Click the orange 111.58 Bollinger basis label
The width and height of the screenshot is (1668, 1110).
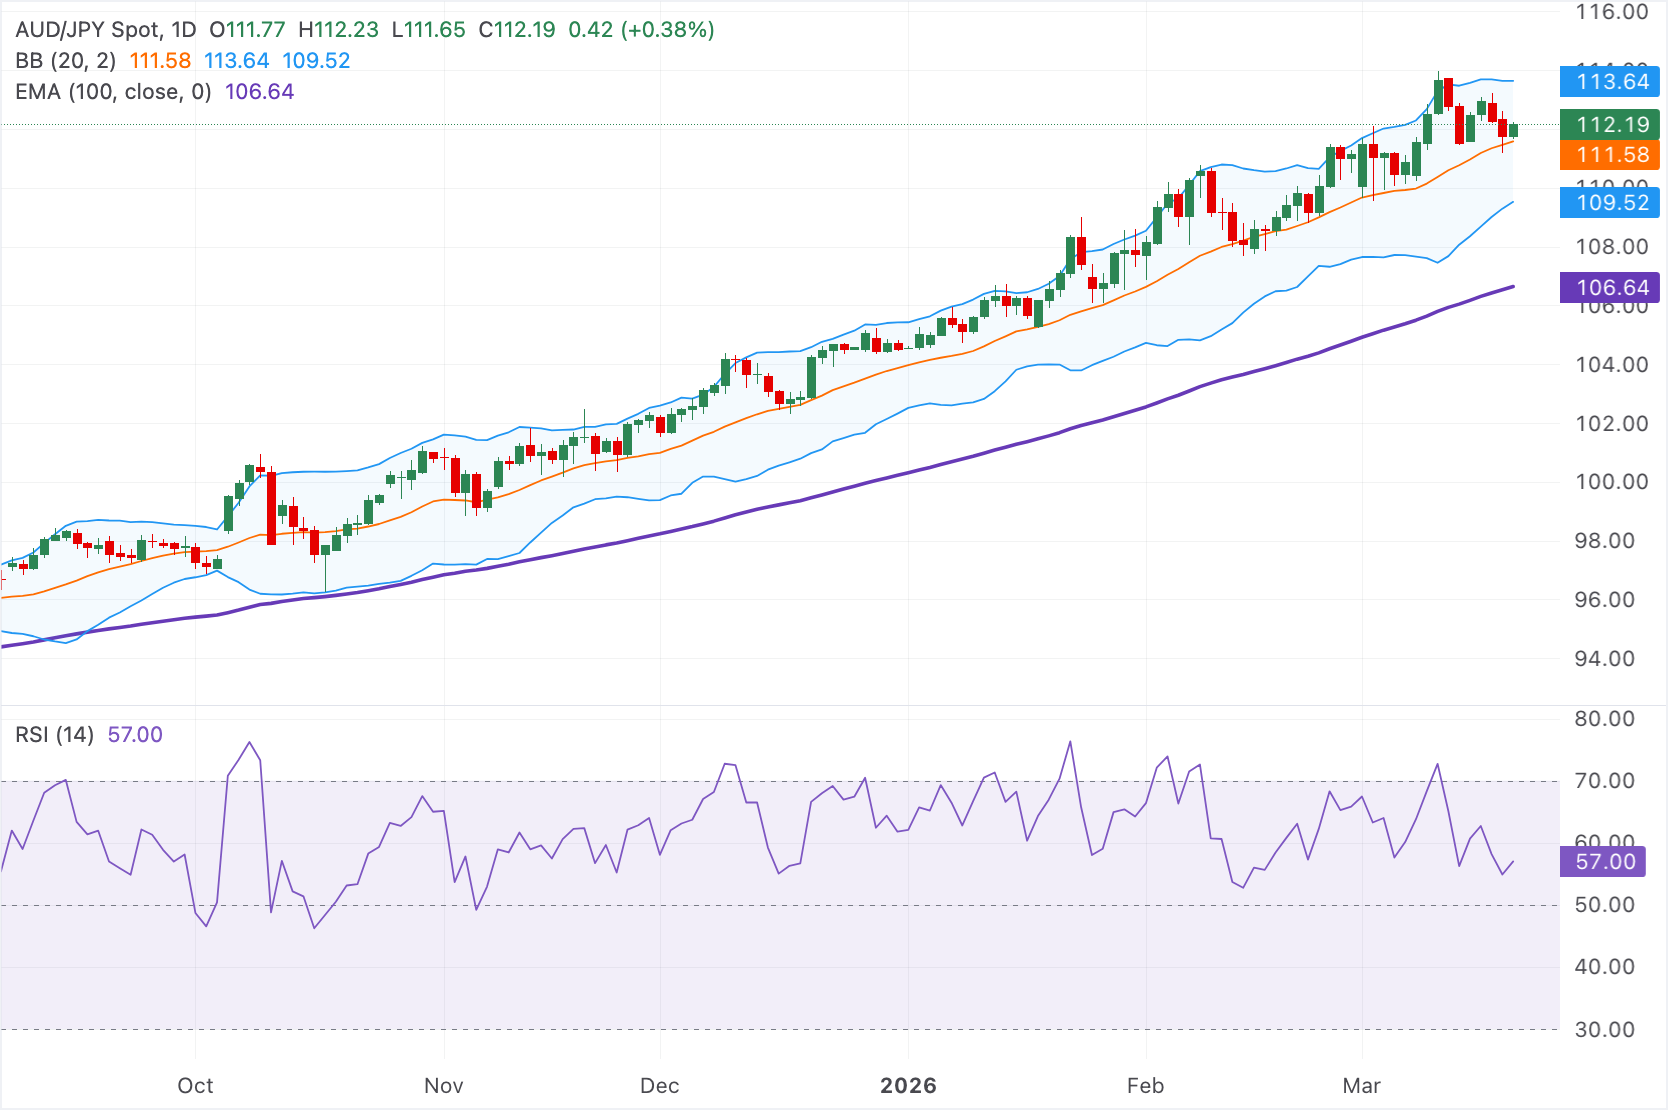click(1610, 155)
